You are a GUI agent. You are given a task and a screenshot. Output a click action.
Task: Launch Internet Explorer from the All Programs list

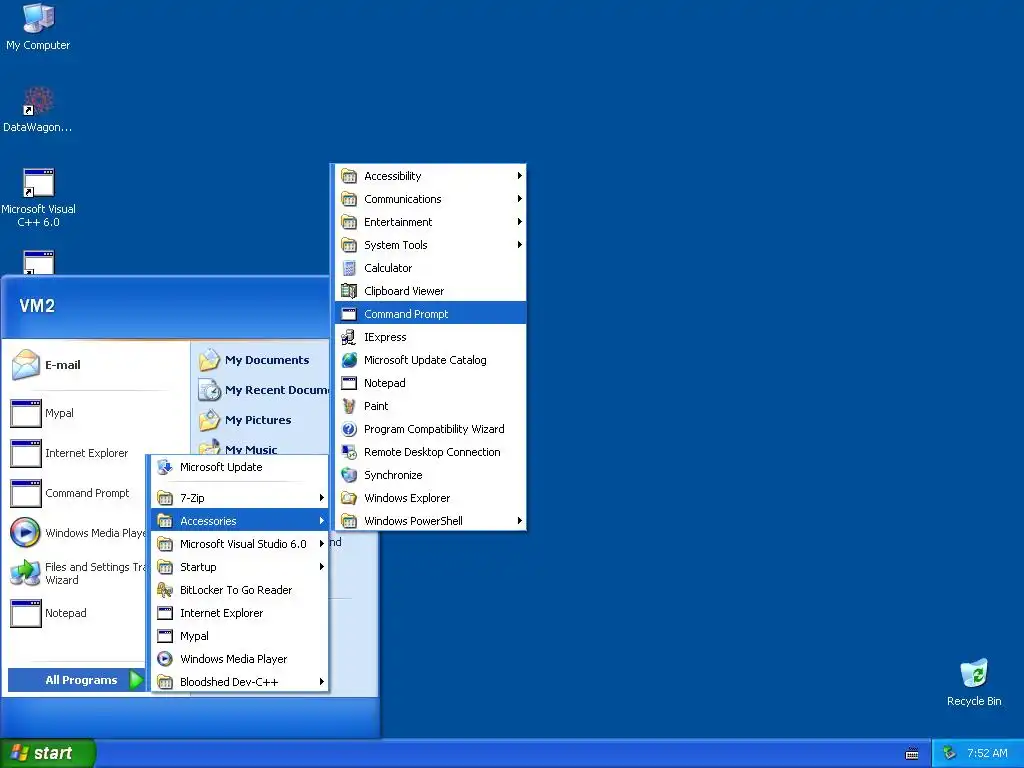240,613
